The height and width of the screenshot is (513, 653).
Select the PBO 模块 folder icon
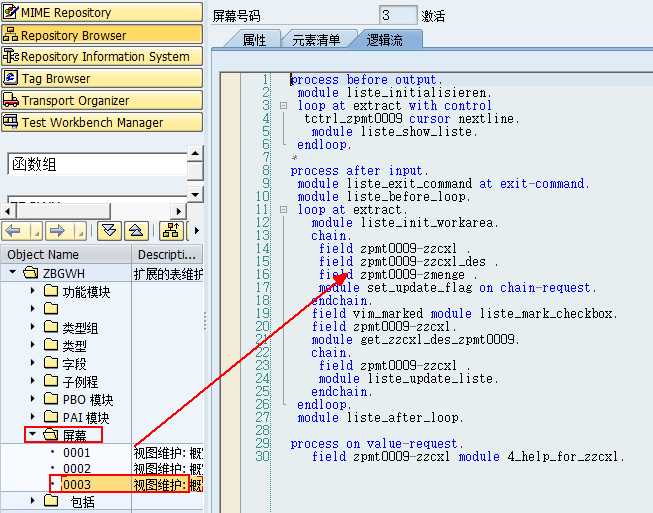pyautogui.click(x=51, y=398)
